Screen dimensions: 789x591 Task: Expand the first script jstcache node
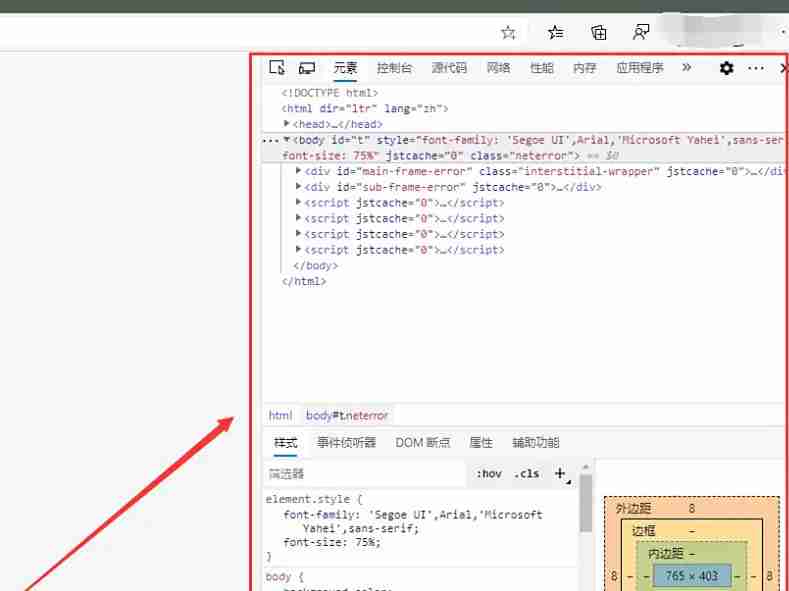(x=298, y=202)
